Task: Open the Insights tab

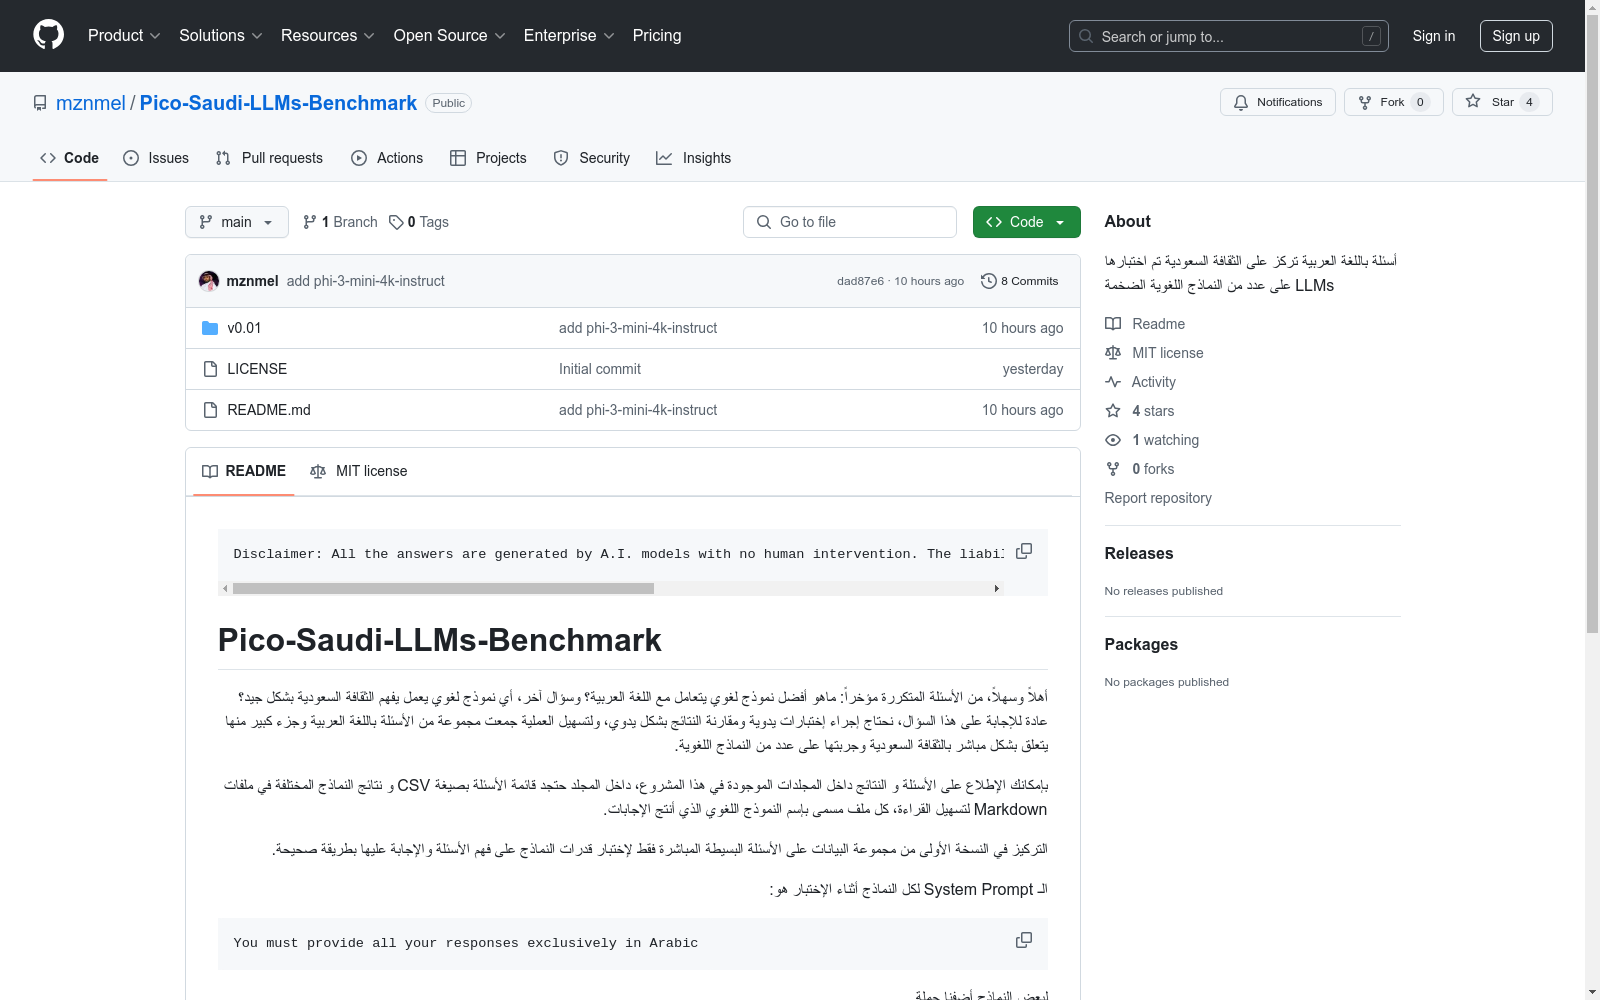Action: (x=693, y=158)
